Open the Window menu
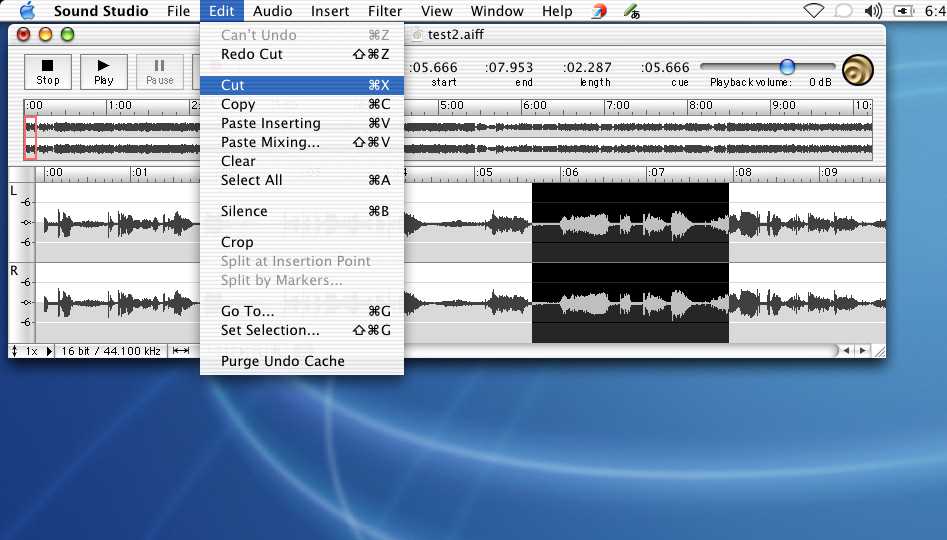Screen dimensions: 947x540 click(497, 11)
